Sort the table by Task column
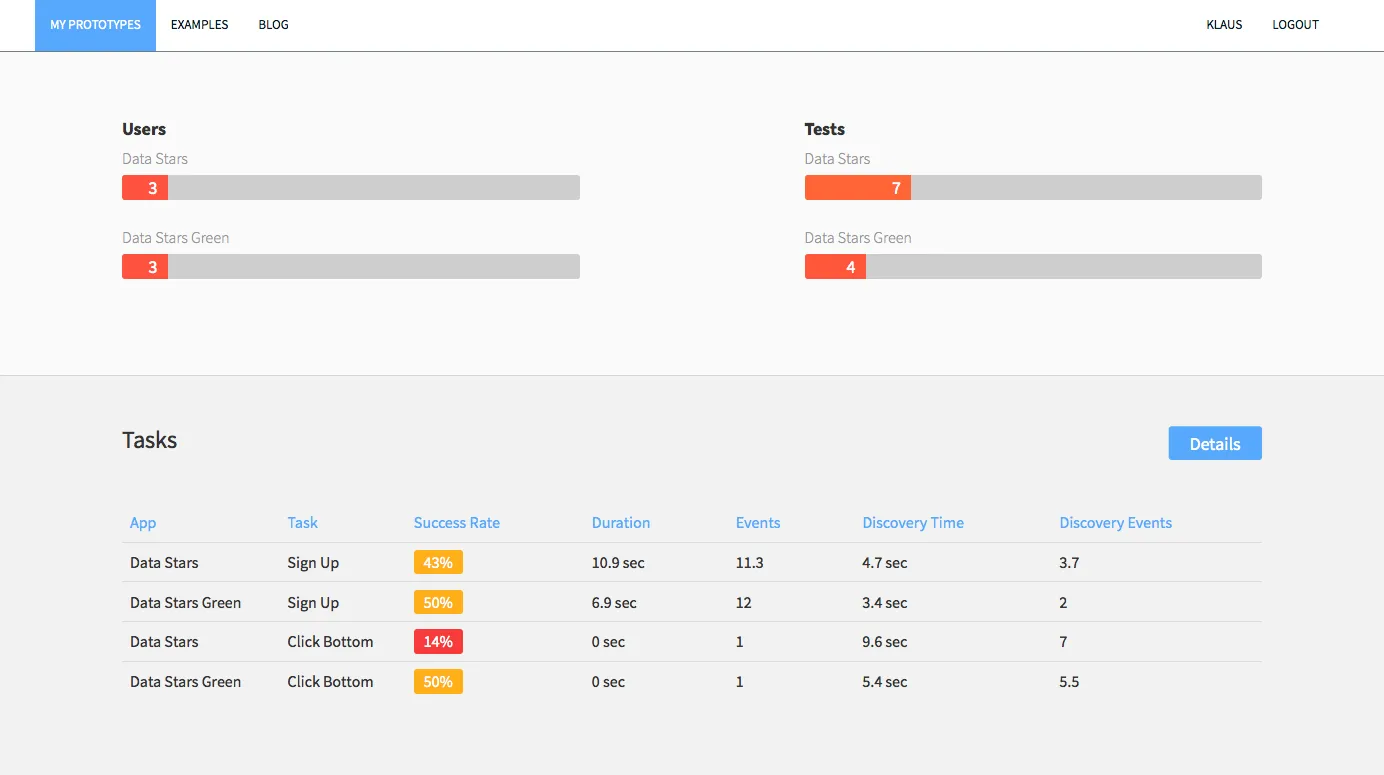This screenshot has width=1384, height=775. click(302, 522)
